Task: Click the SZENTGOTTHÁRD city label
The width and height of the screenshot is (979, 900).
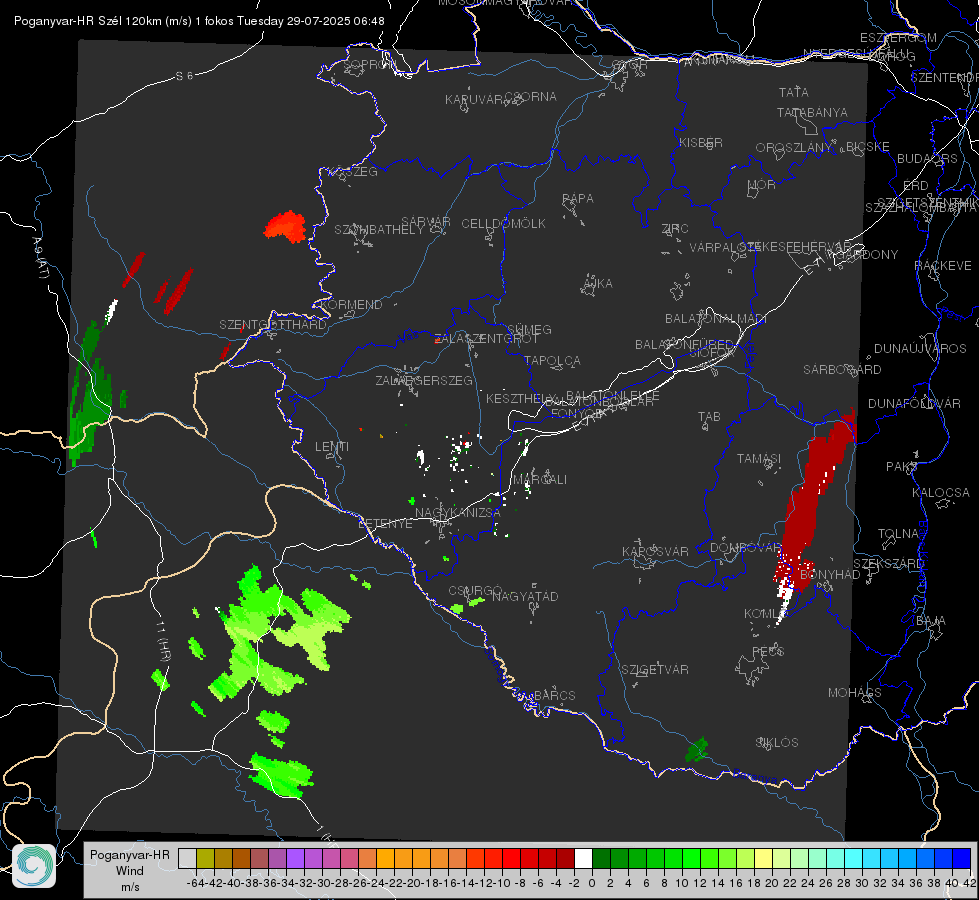Action: [273, 325]
